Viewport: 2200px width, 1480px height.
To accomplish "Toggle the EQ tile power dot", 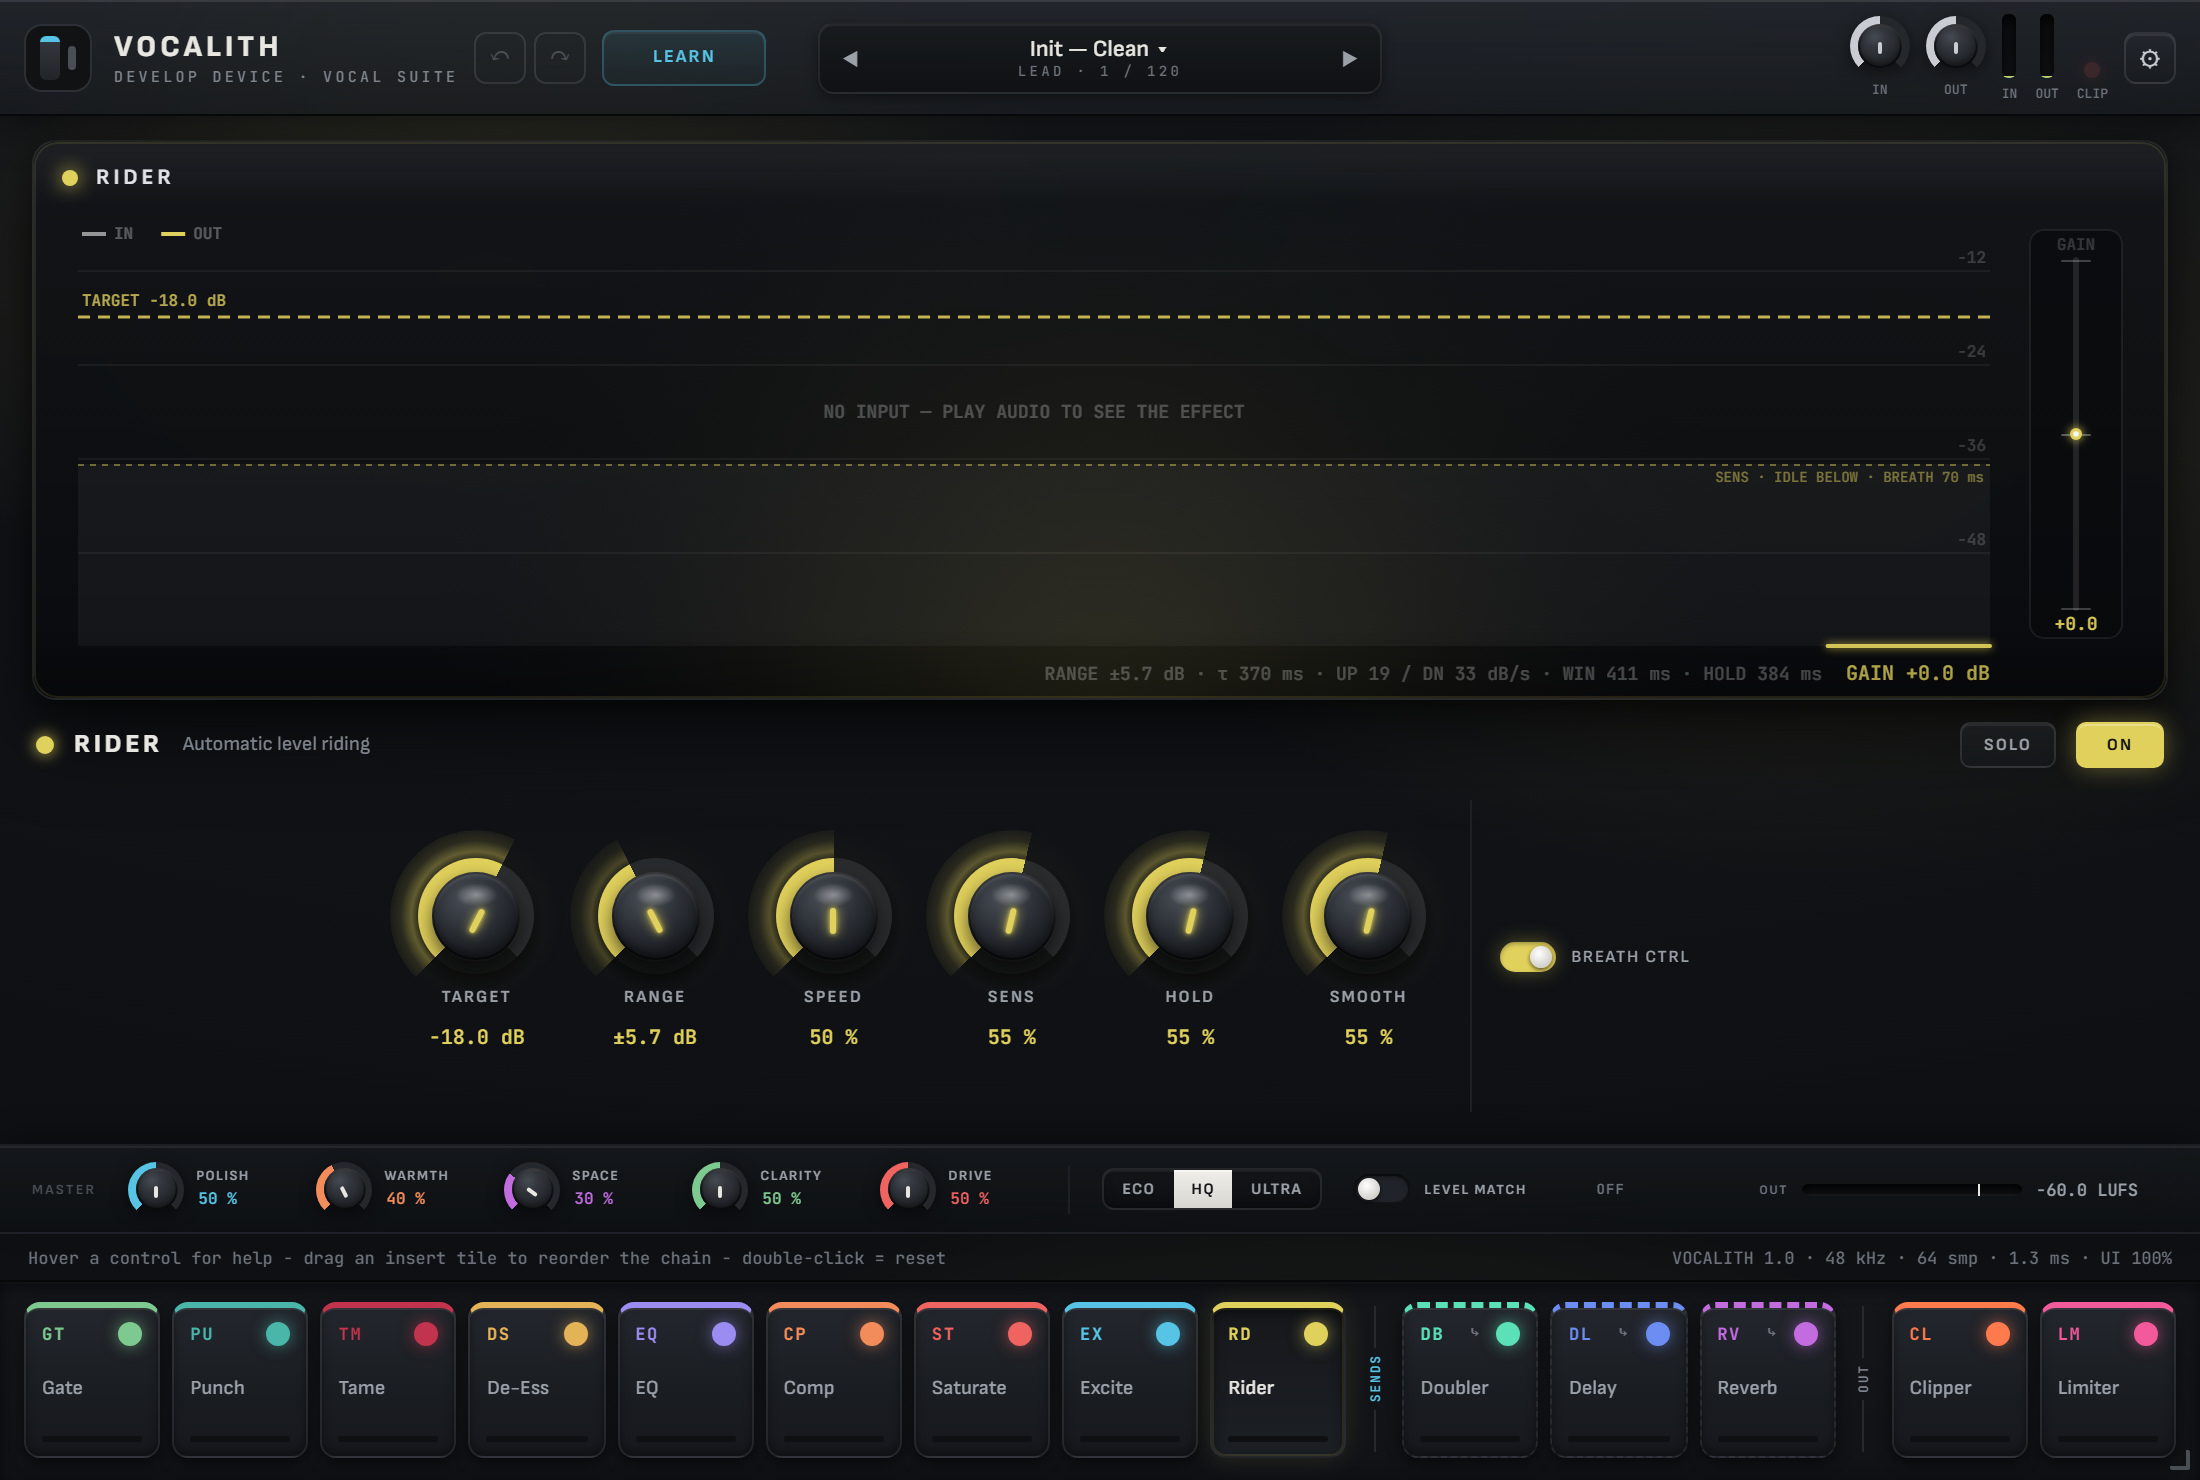I will coord(724,1334).
